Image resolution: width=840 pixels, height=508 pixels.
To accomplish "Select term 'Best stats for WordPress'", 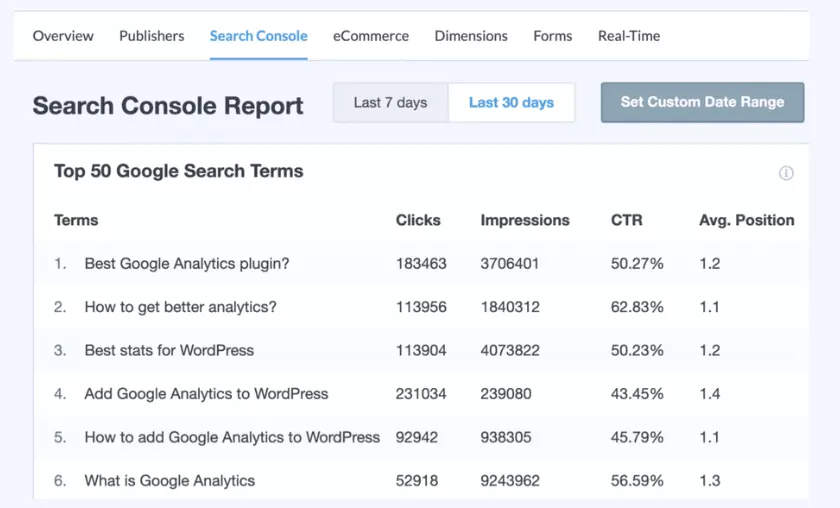I will click(169, 350).
